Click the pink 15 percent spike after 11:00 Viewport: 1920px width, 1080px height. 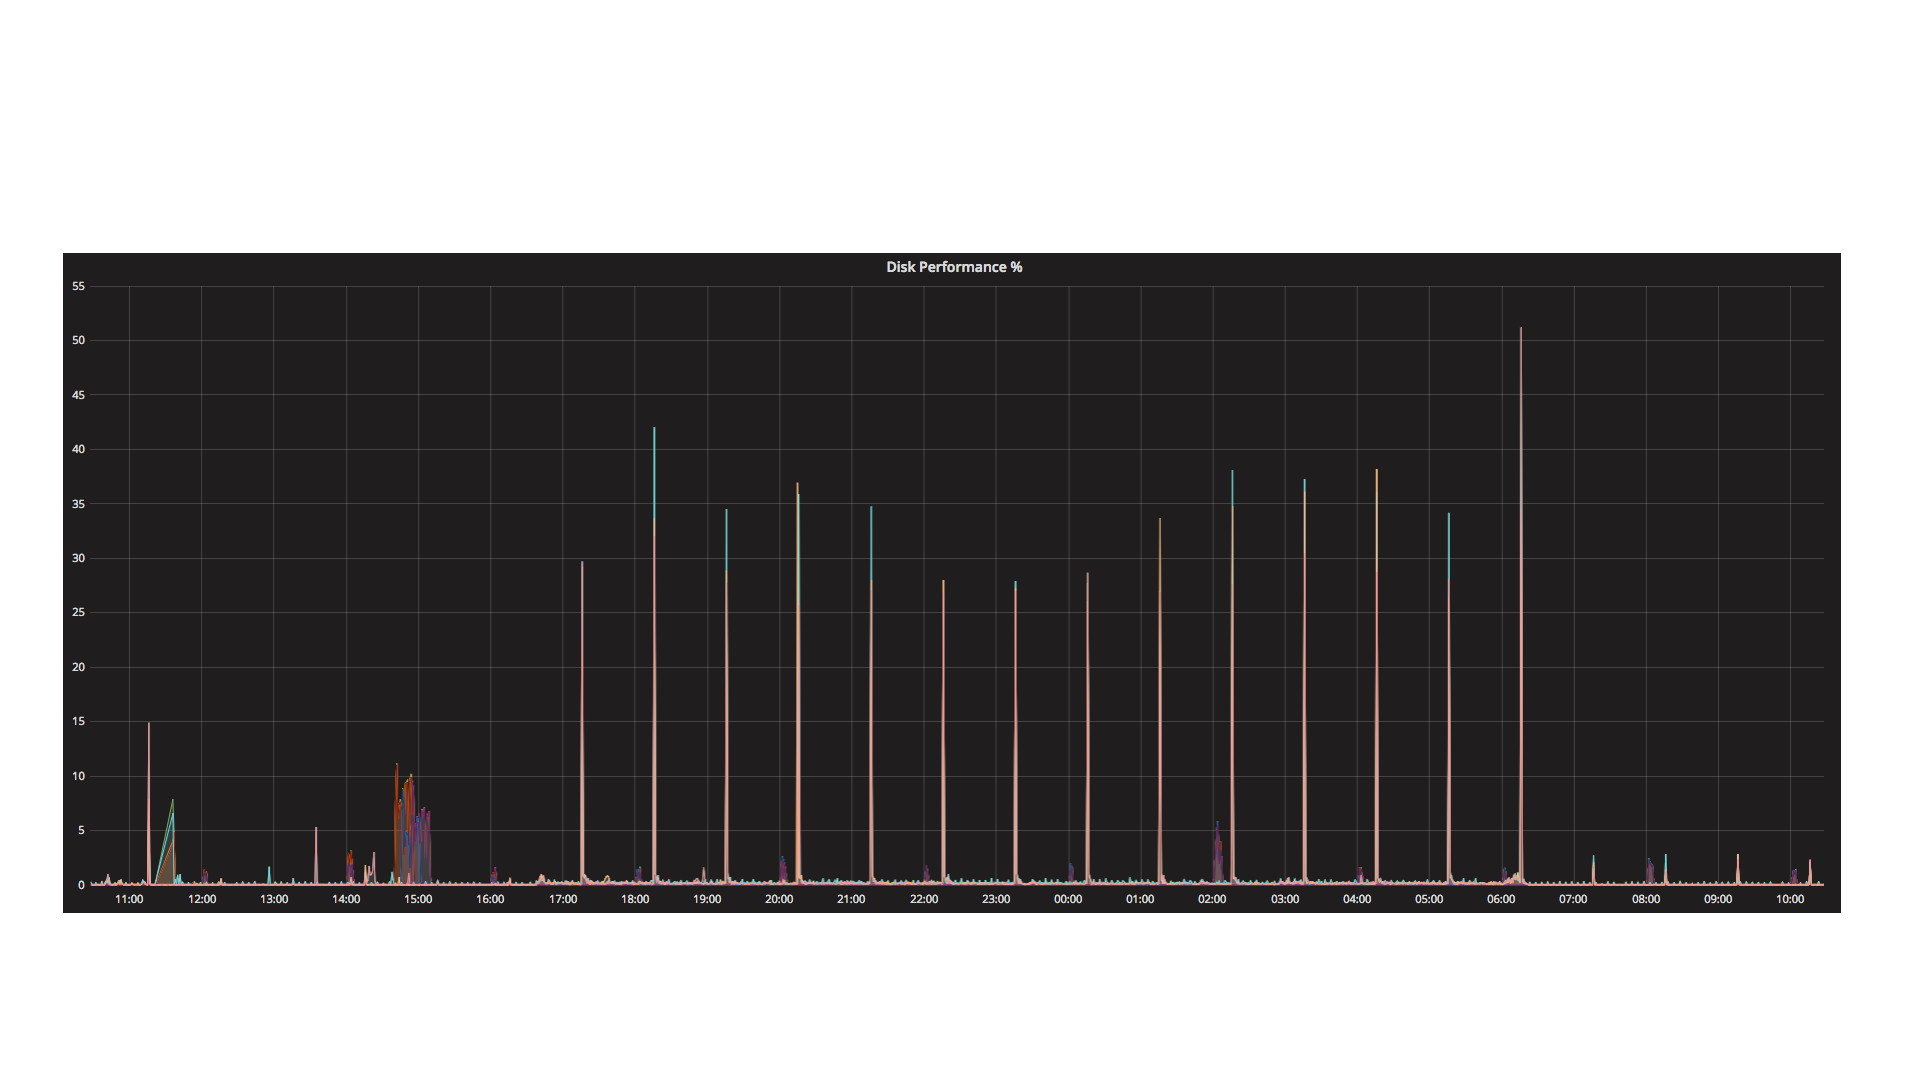click(x=149, y=726)
